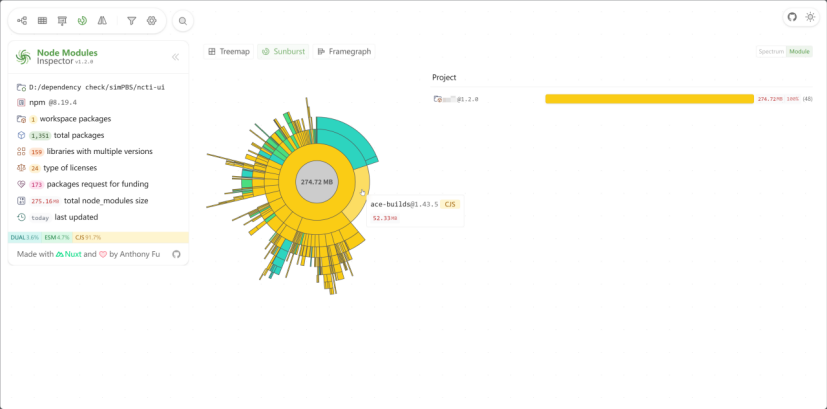
Task: Click the project row @1.2.0 label
Action: coord(467,99)
